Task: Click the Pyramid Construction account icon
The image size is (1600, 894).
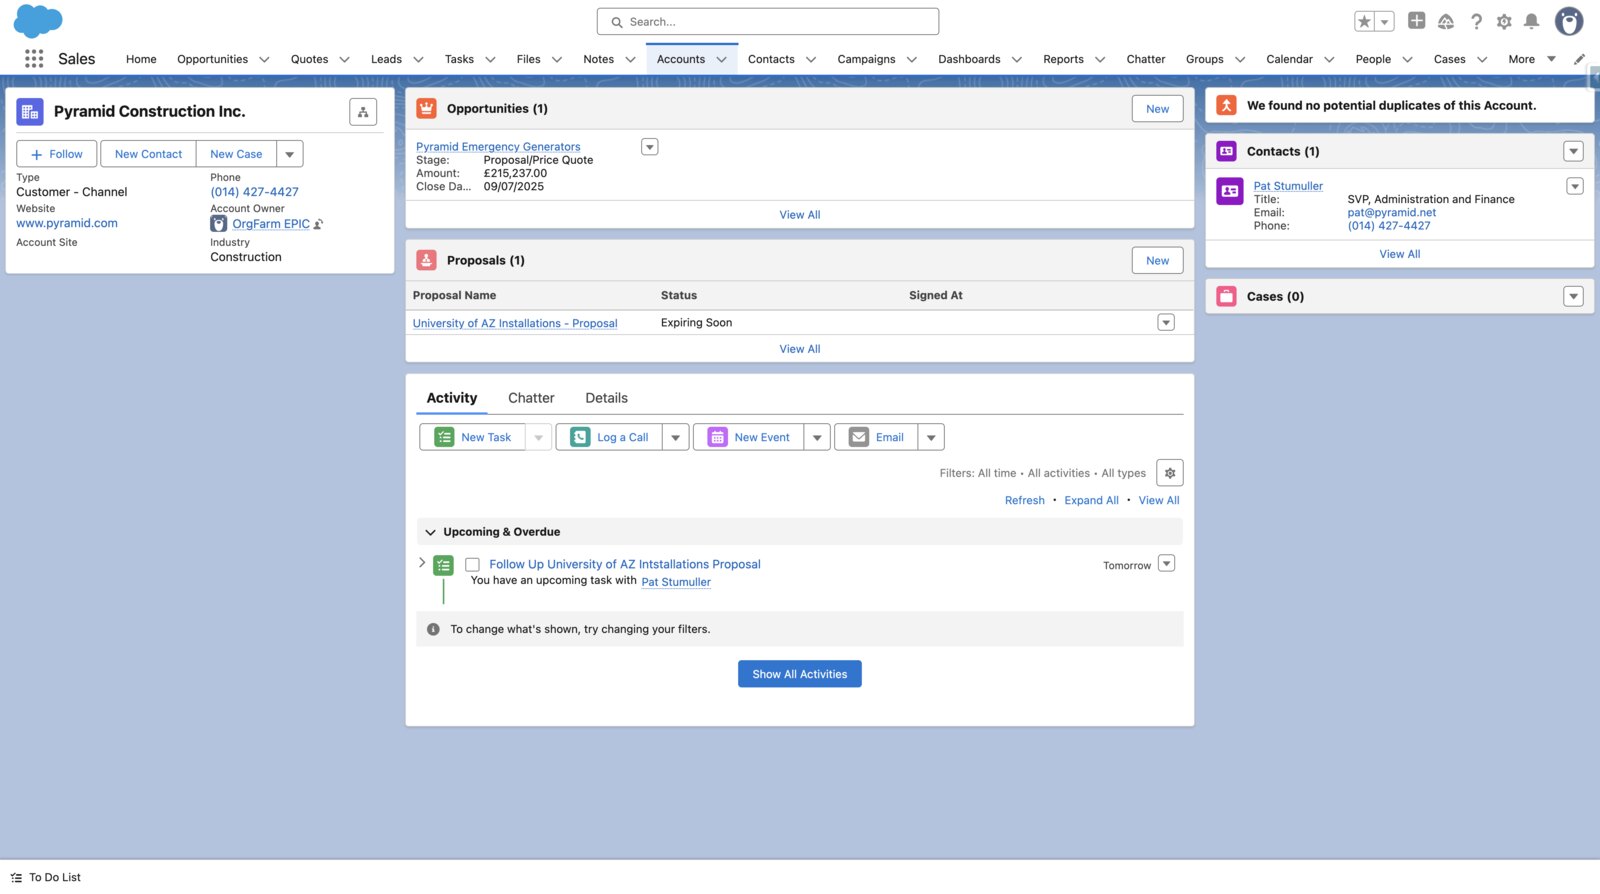Action: pyautogui.click(x=30, y=112)
